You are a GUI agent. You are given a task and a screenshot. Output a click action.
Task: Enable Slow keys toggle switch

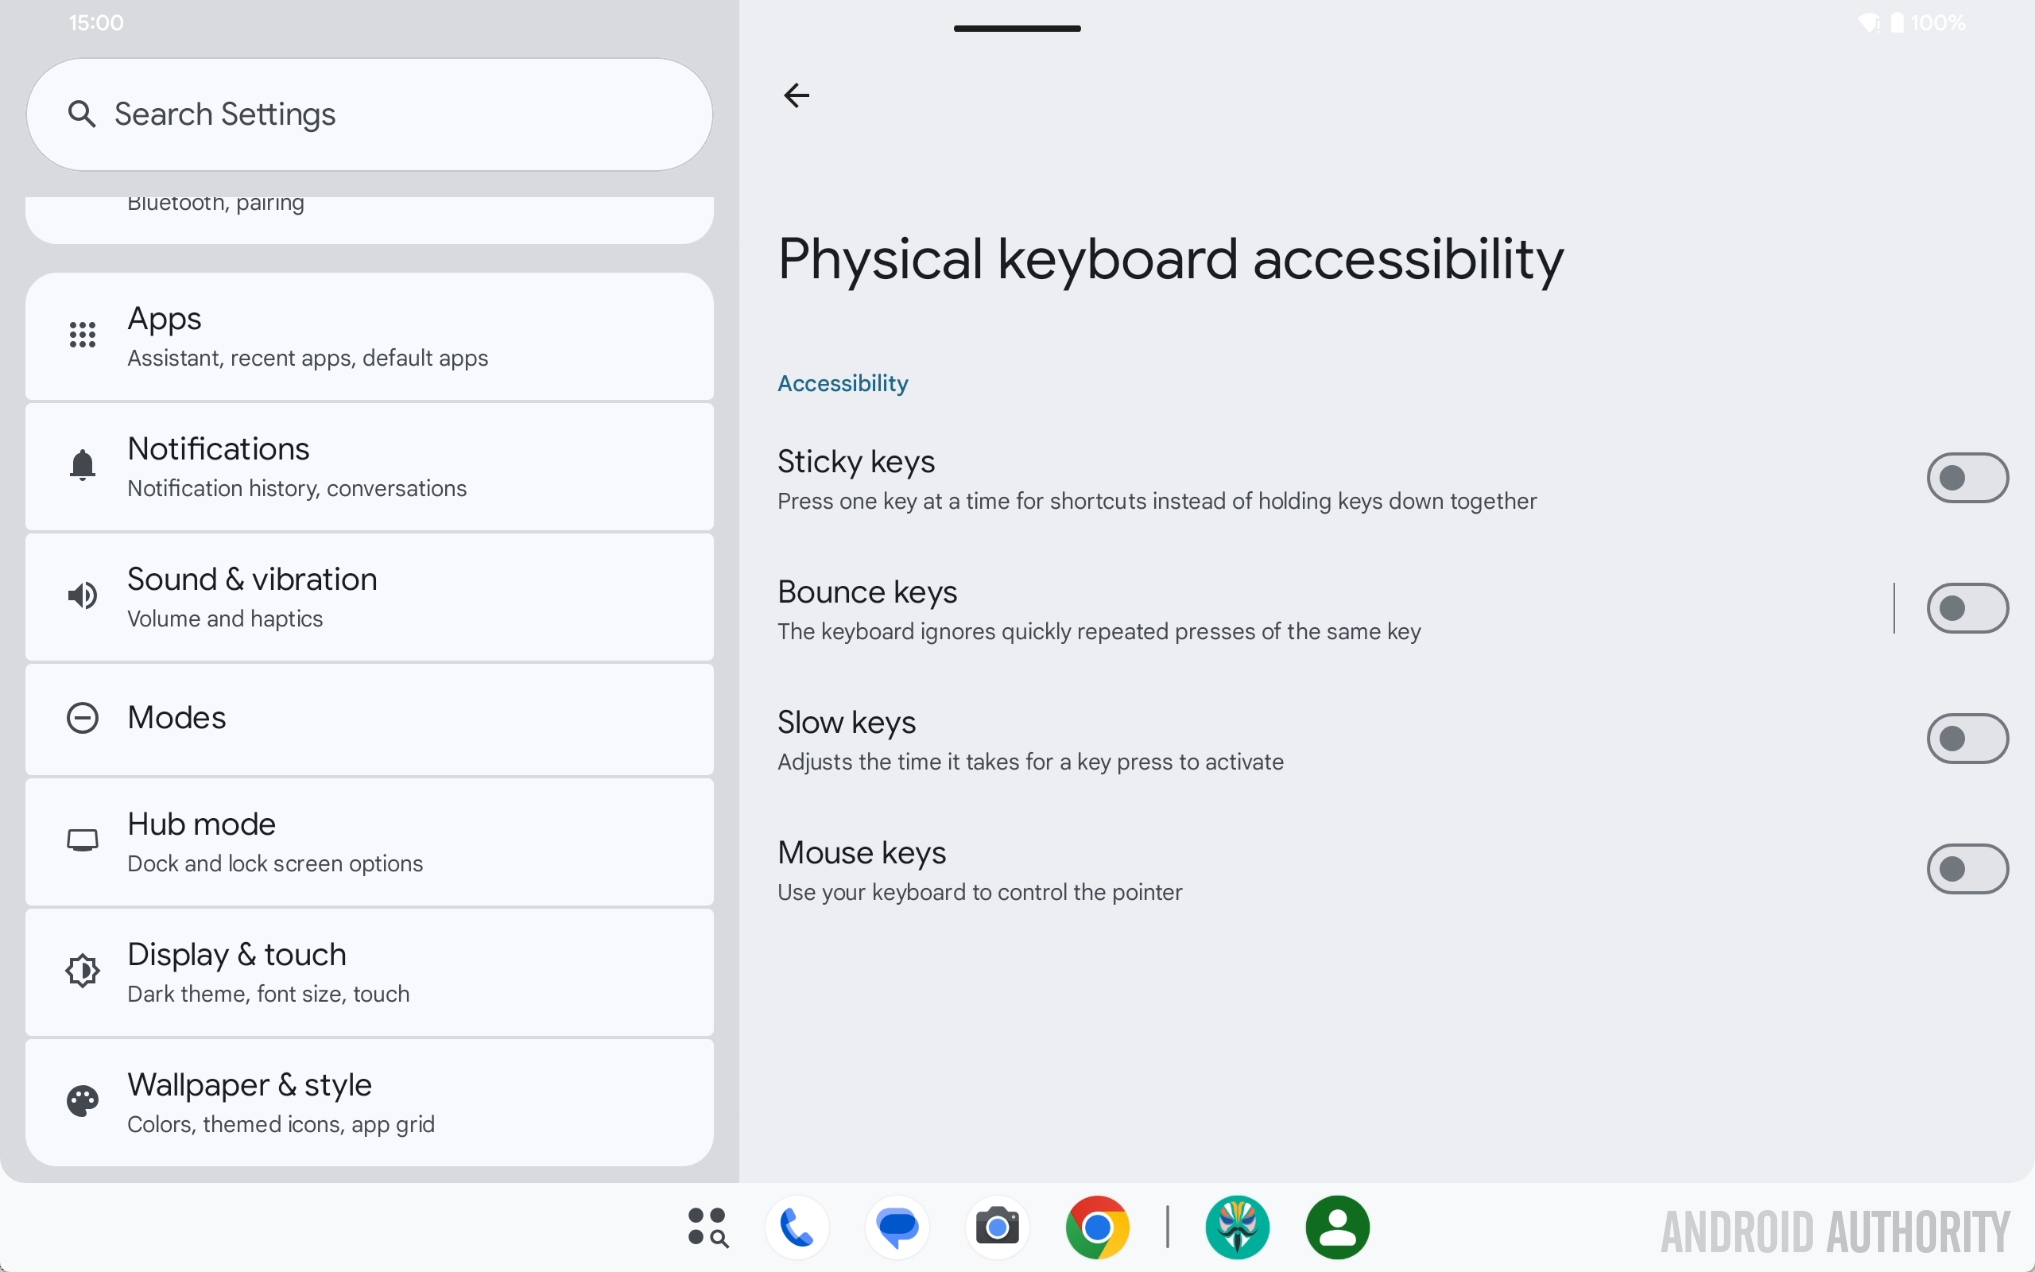1966,737
